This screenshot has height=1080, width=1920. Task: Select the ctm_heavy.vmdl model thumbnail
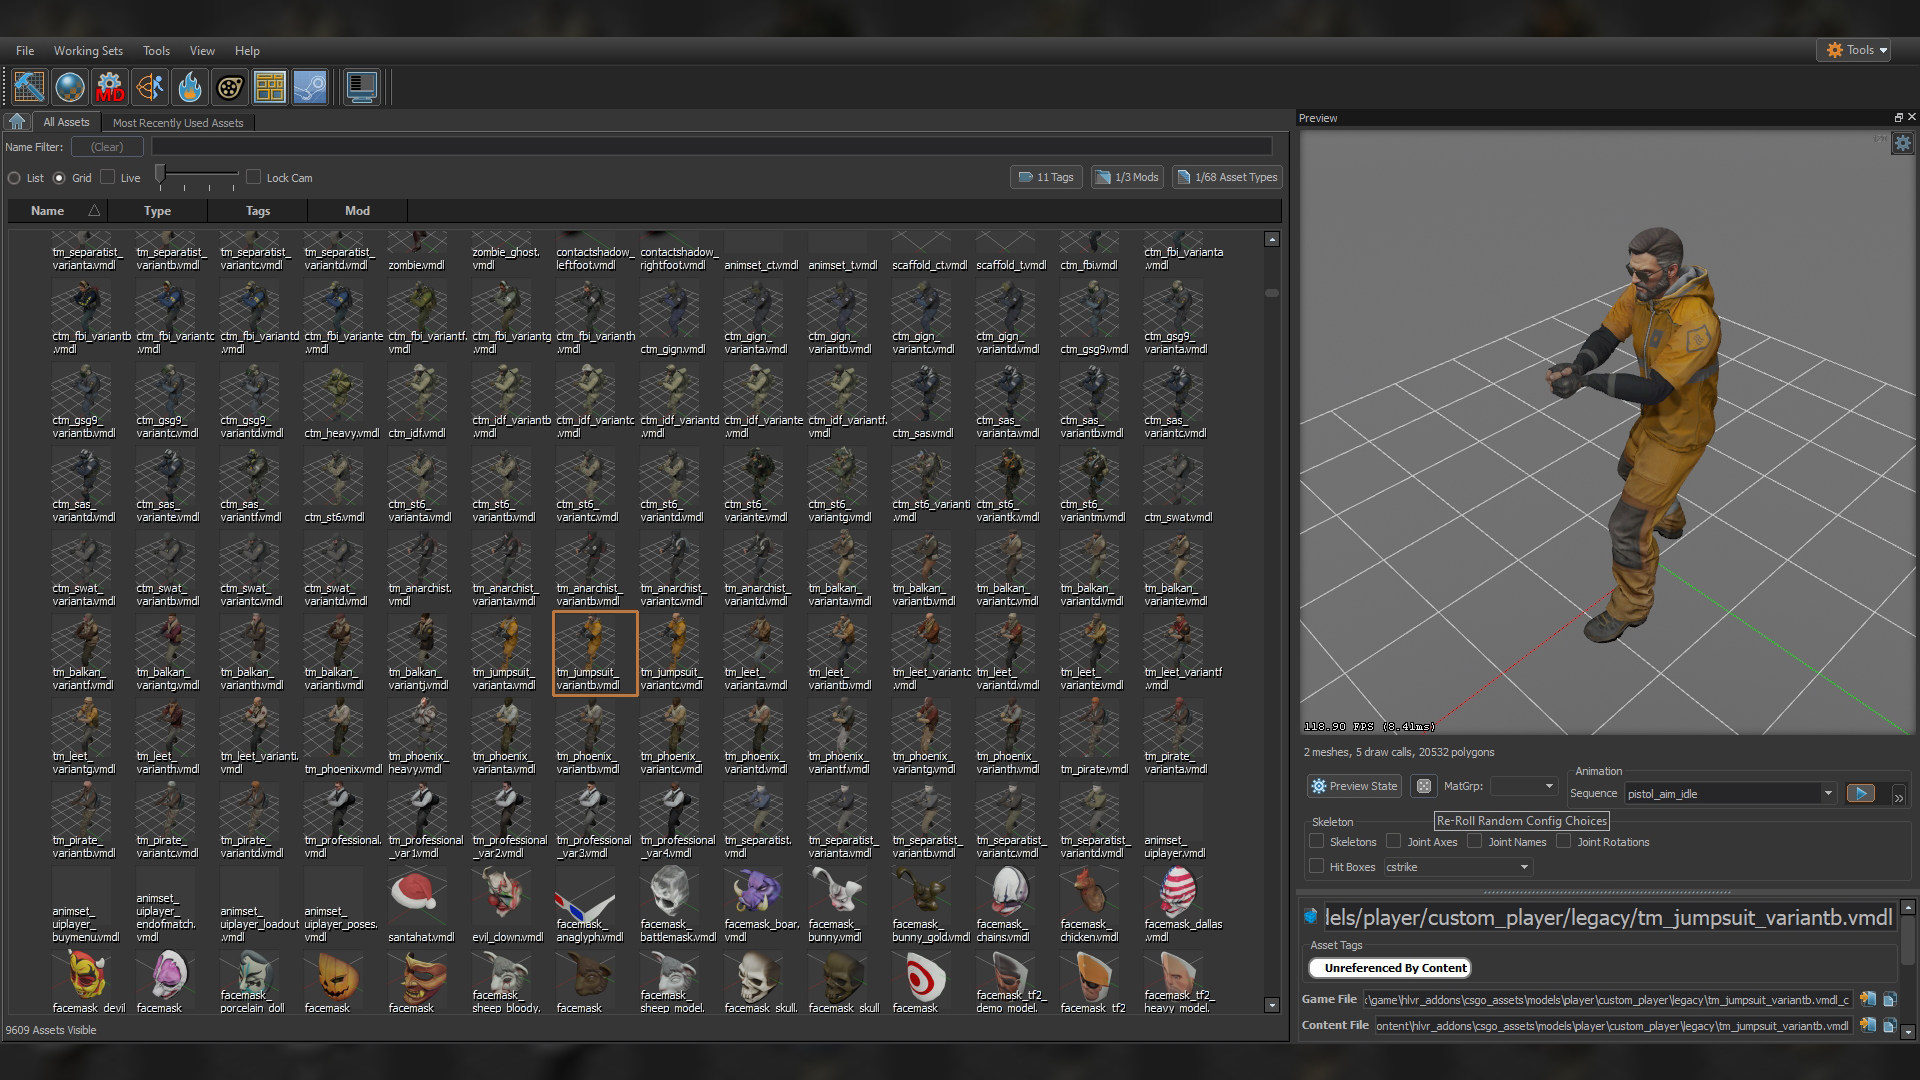click(336, 401)
